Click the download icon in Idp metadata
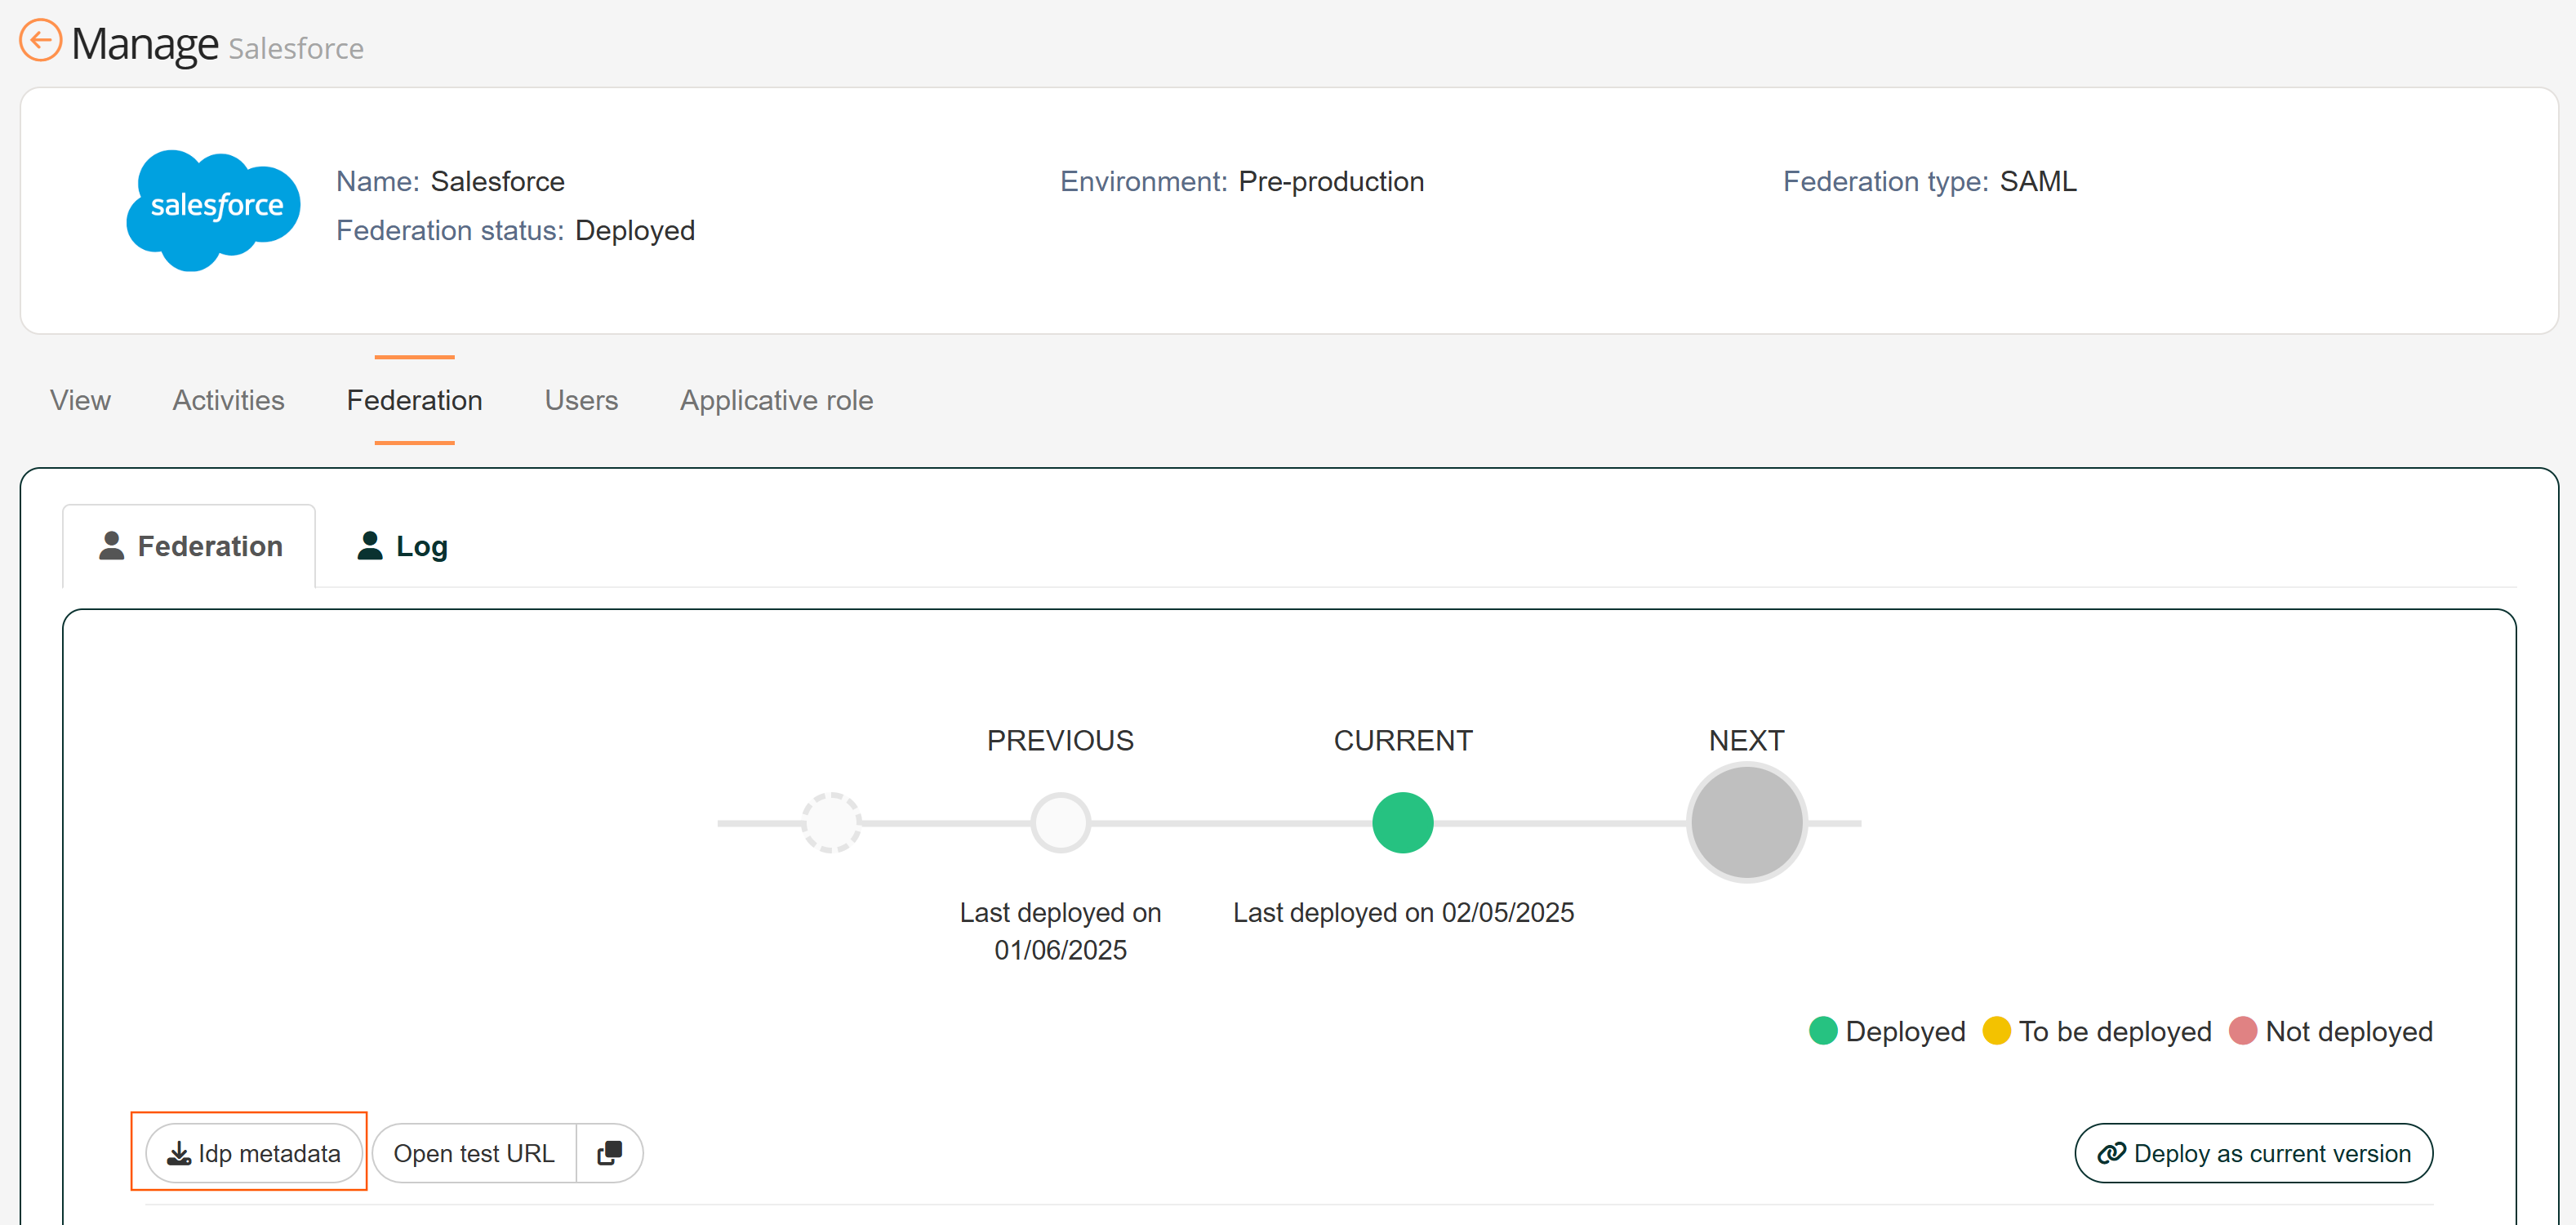2576x1225 pixels. (179, 1153)
